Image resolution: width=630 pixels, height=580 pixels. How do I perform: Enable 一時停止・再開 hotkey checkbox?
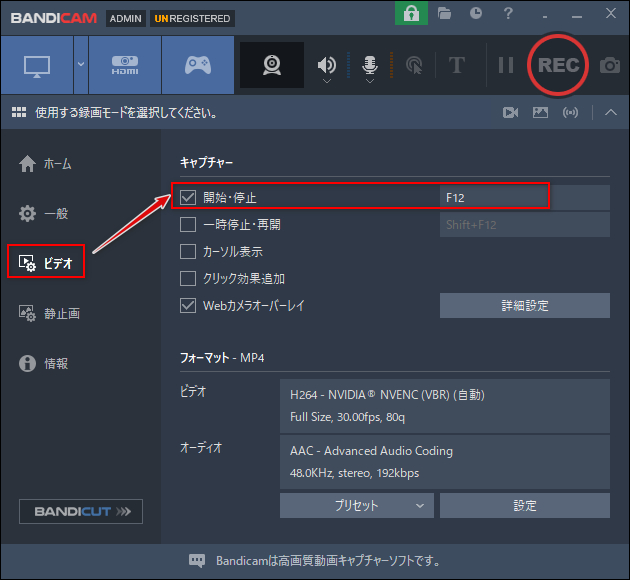coord(188,225)
